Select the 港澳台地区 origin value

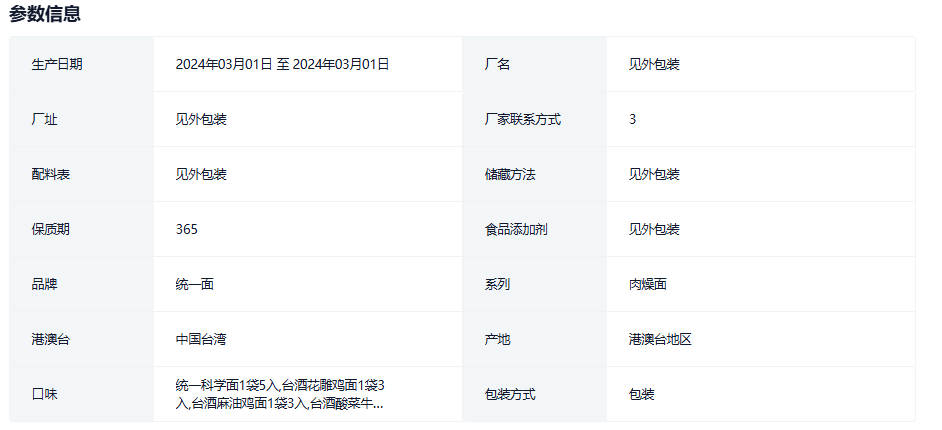click(x=660, y=339)
